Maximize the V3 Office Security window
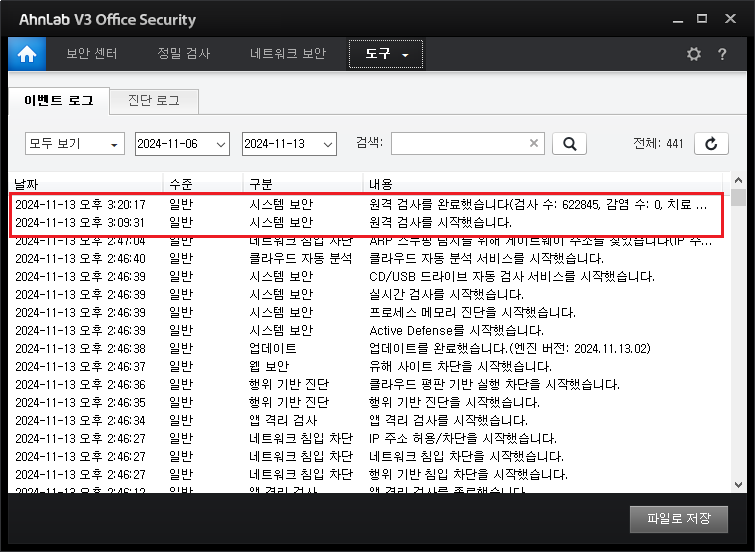The image size is (755, 552). tap(702, 19)
